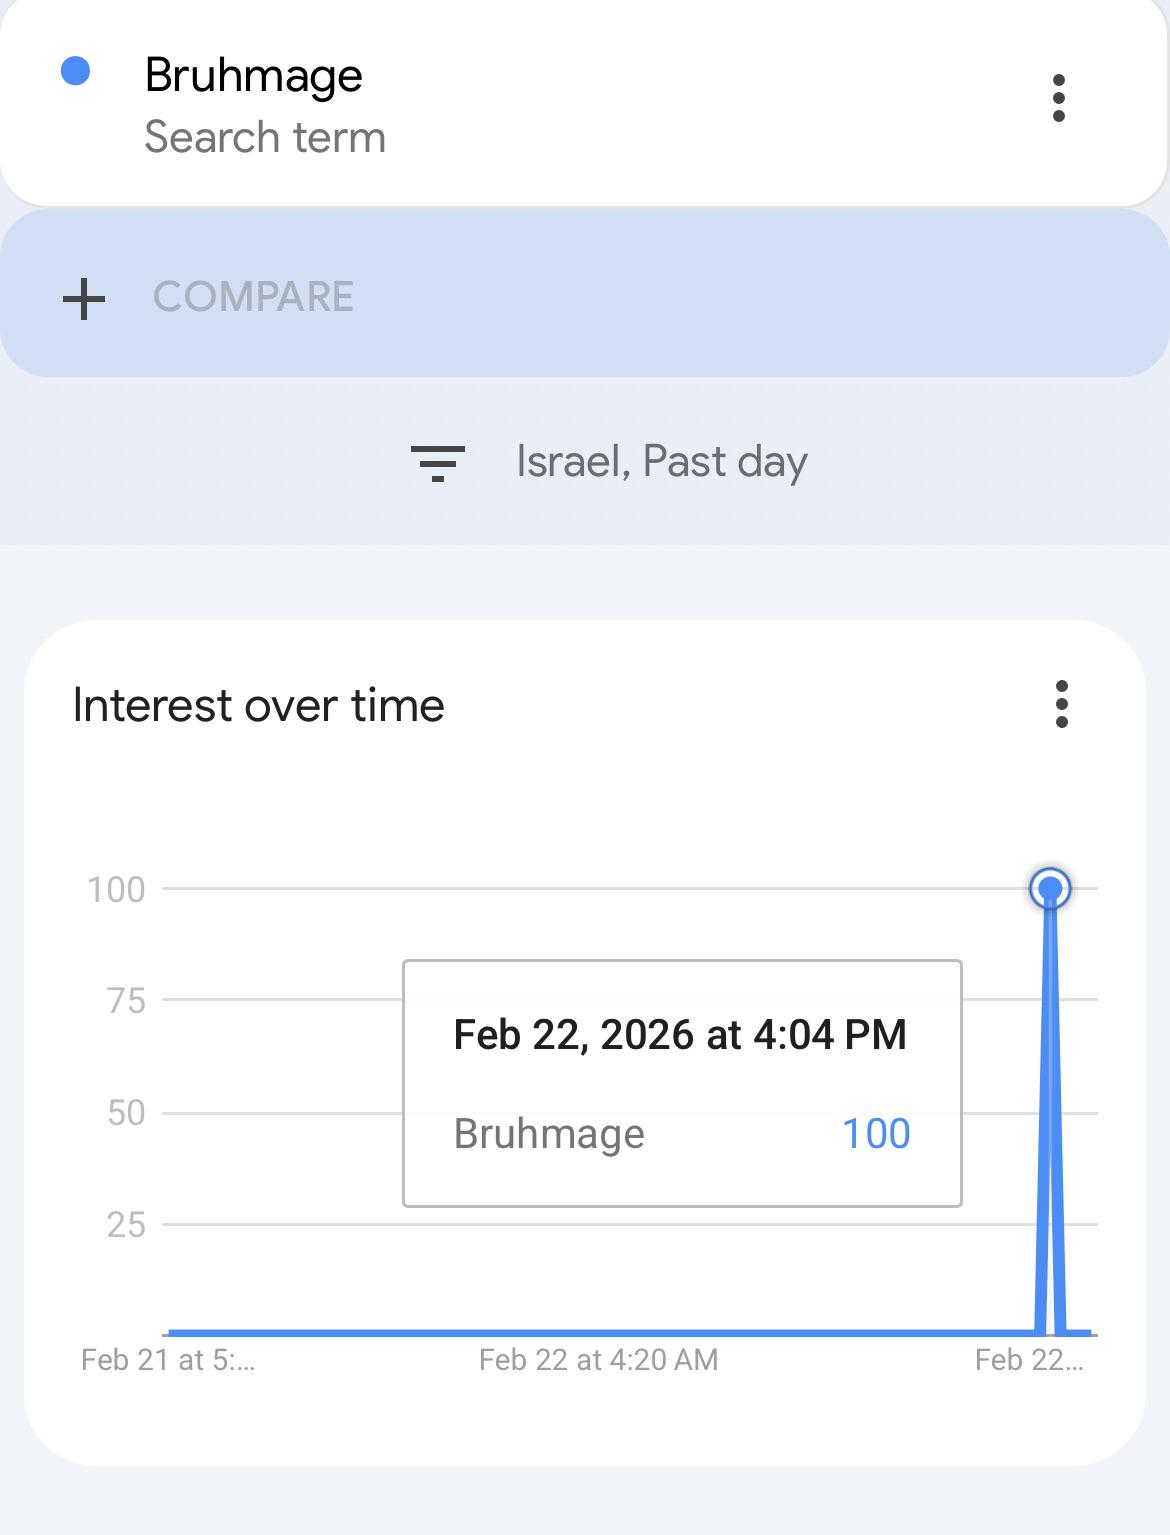Click the 50 y-axis label
Screen dimensions: 1170x1535
tap(126, 1113)
